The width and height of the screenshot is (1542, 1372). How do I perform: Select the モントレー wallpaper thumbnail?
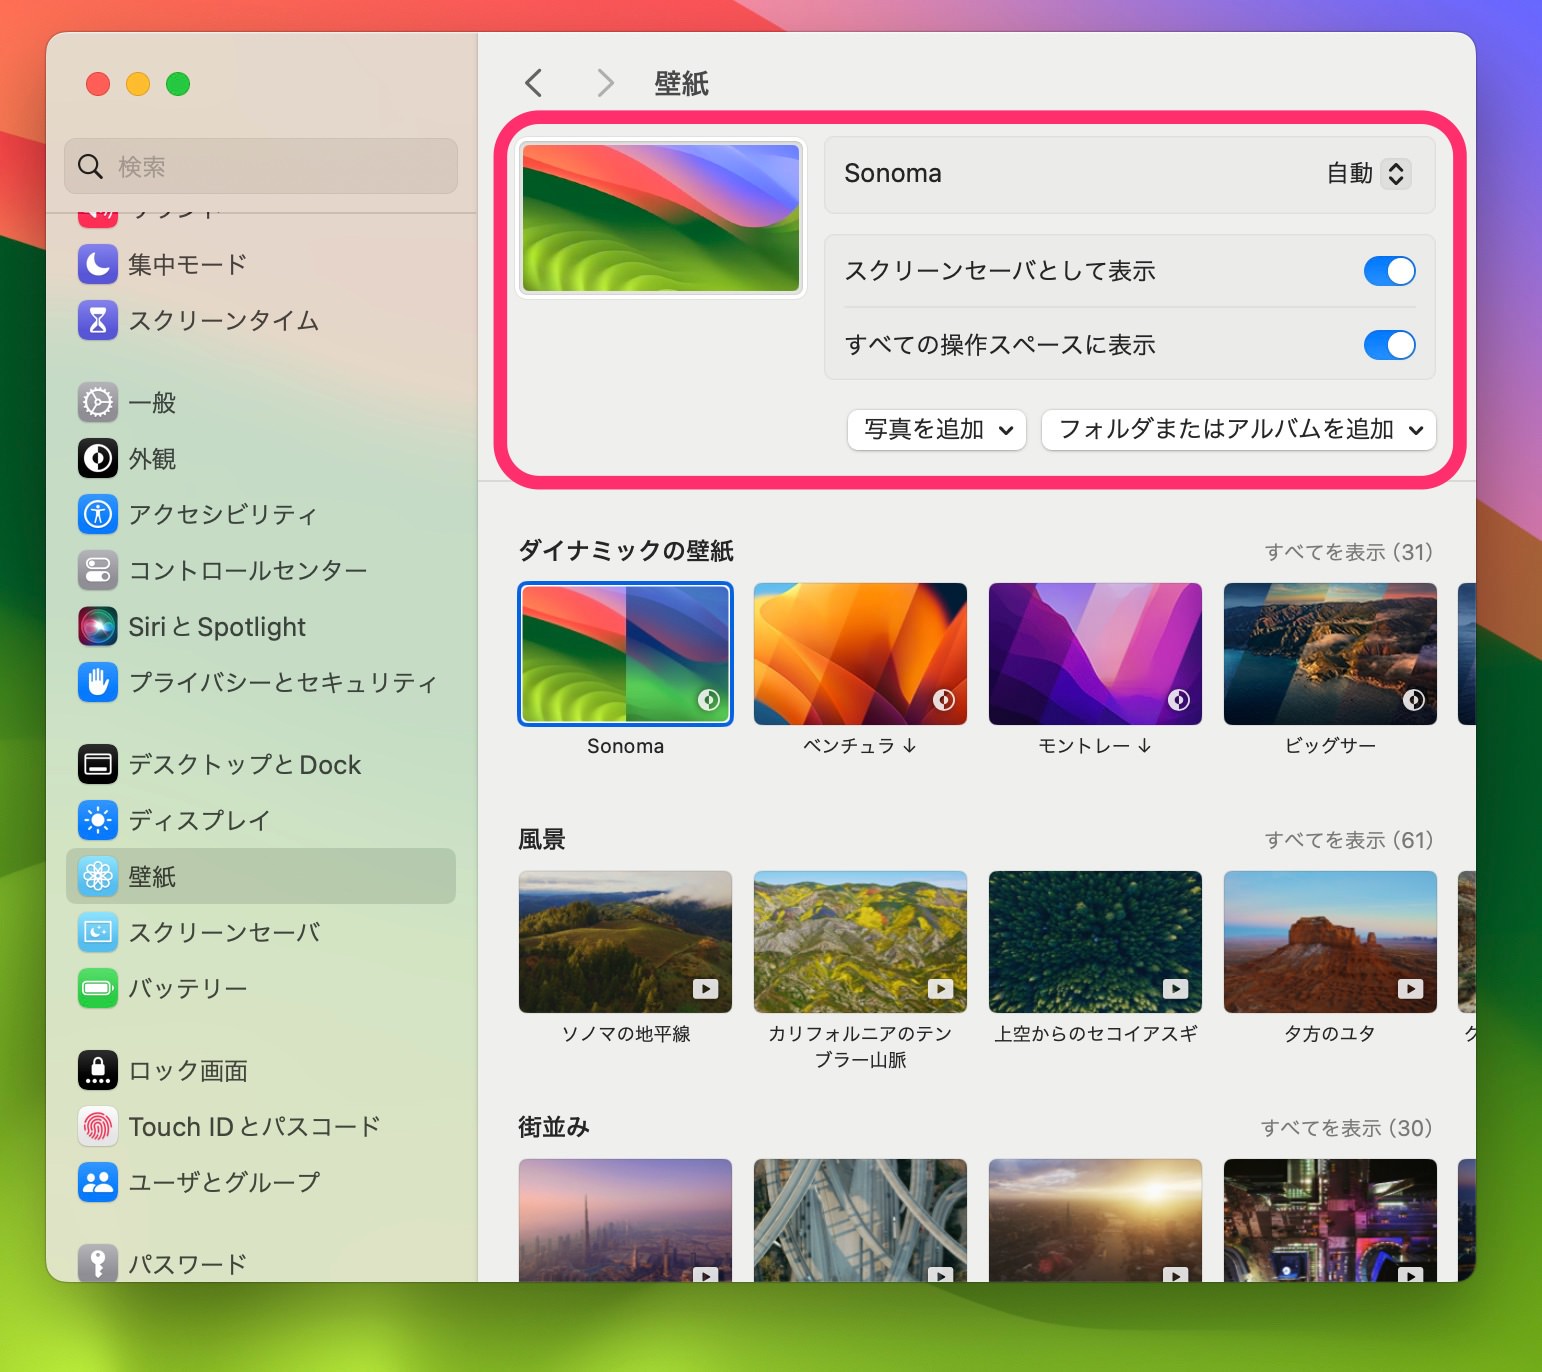click(1095, 654)
